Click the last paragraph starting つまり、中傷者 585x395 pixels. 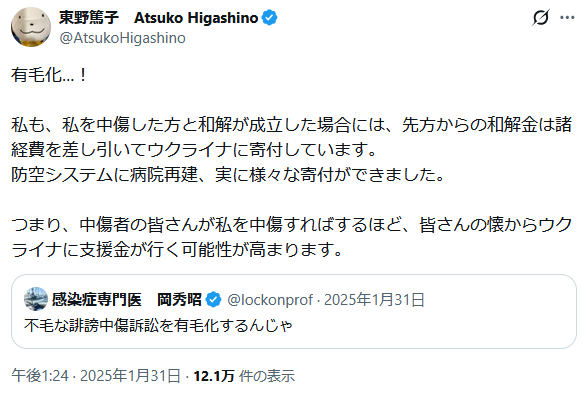click(x=291, y=237)
